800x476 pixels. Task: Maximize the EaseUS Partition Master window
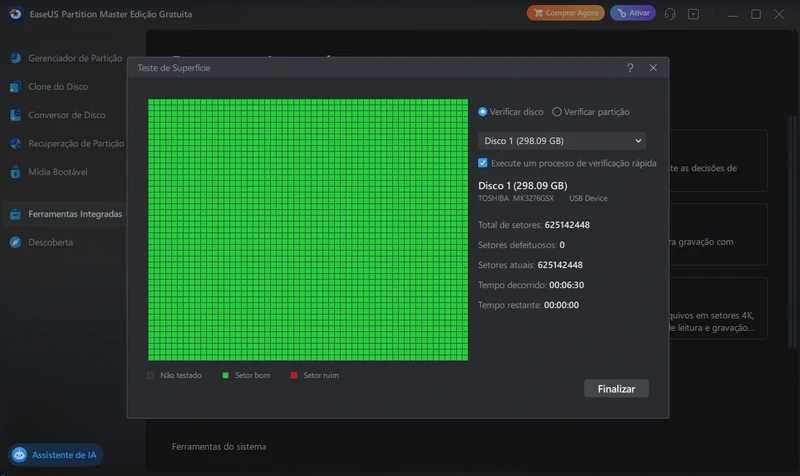tap(756, 14)
